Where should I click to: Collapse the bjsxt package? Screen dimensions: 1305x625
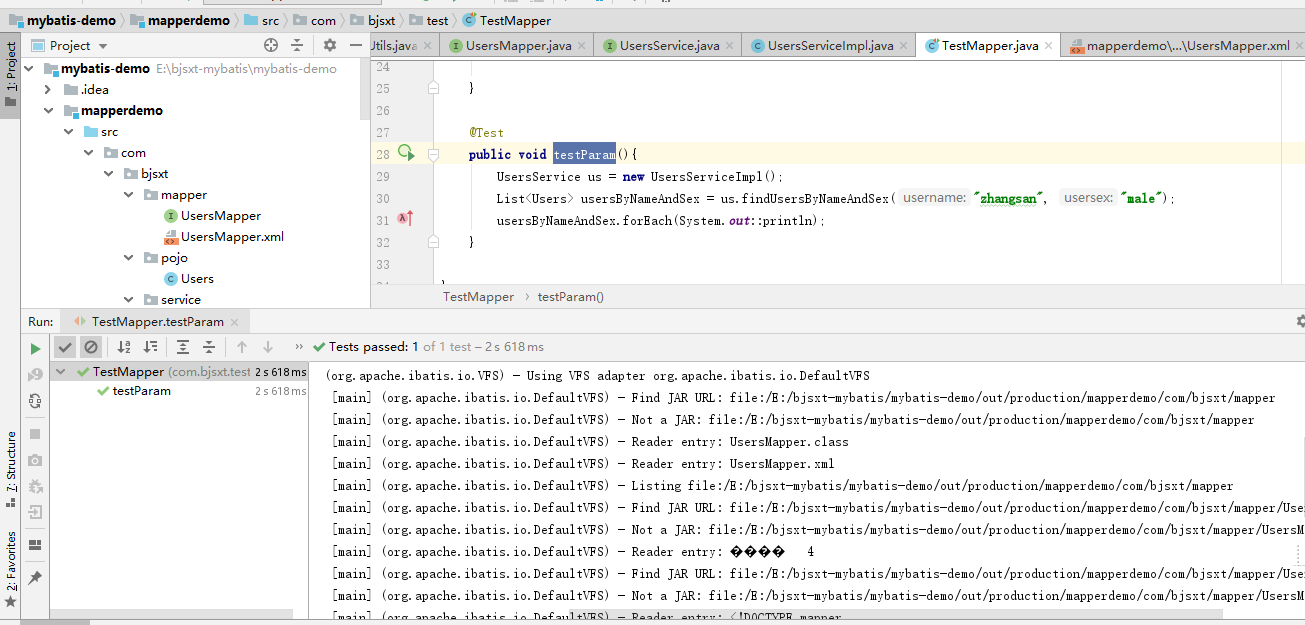click(x=108, y=174)
